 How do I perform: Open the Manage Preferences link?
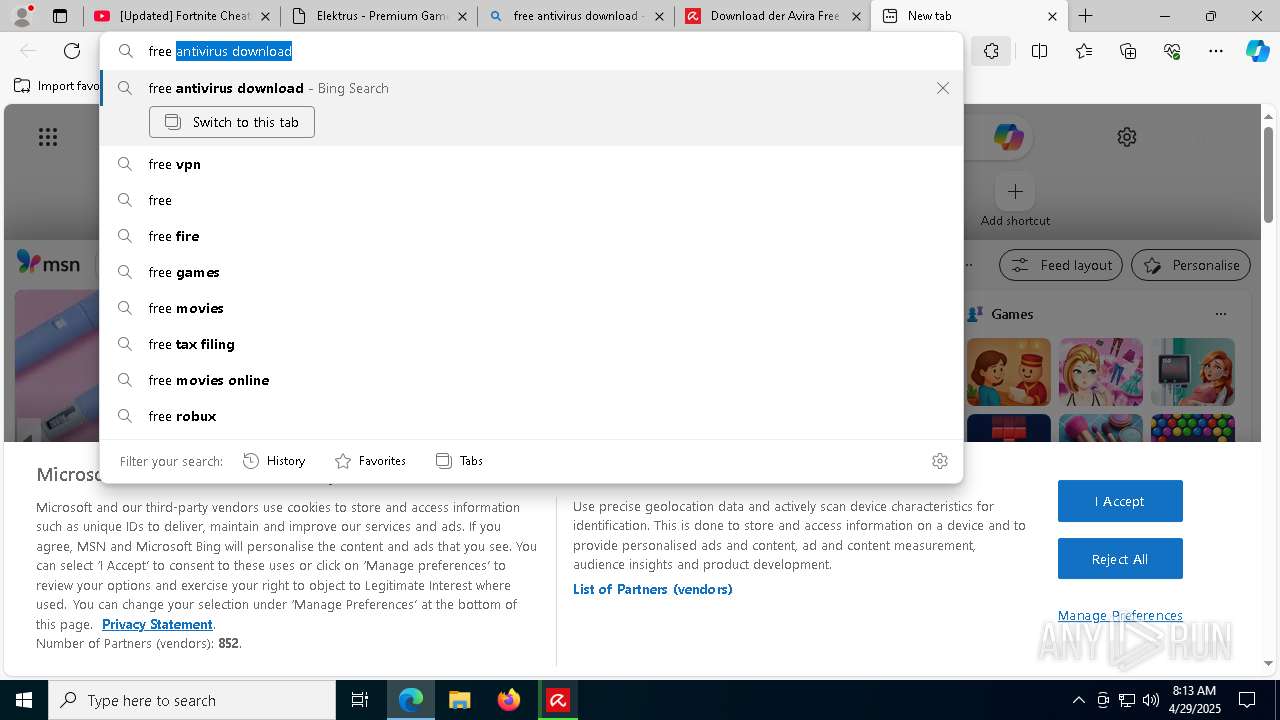tap(1120, 615)
